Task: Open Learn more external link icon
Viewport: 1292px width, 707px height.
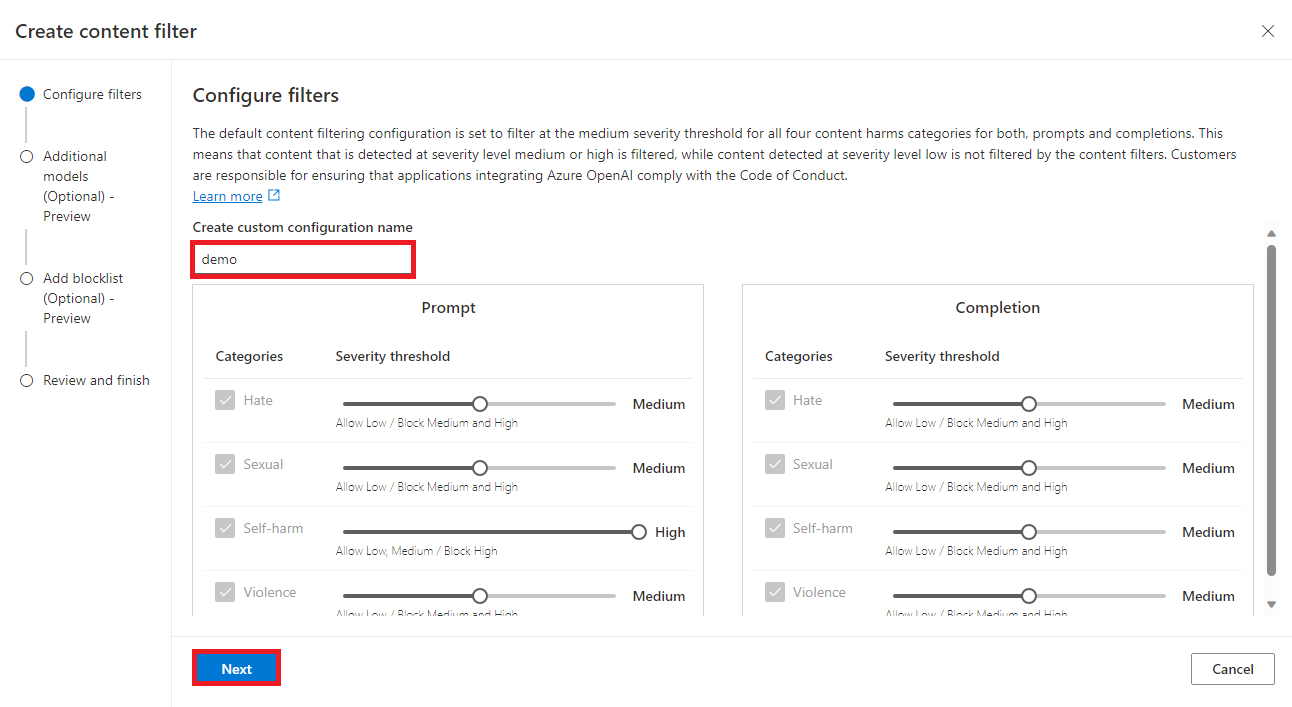Action: pyautogui.click(x=275, y=196)
